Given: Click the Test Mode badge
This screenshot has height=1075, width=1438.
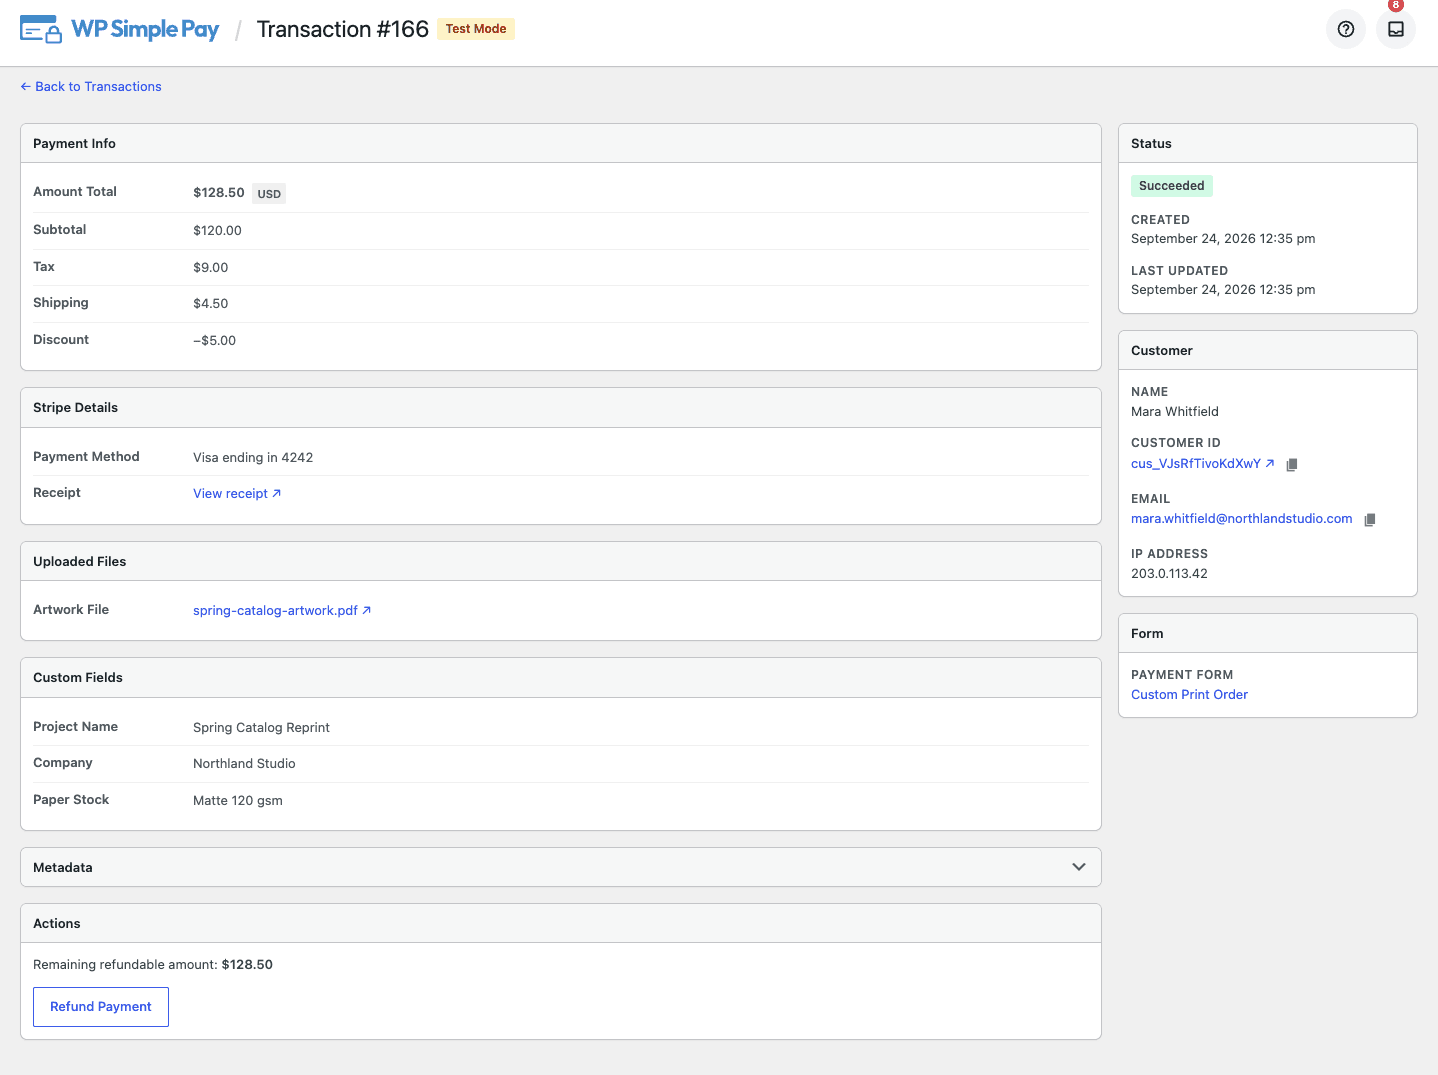Looking at the screenshot, I should pyautogui.click(x=476, y=29).
